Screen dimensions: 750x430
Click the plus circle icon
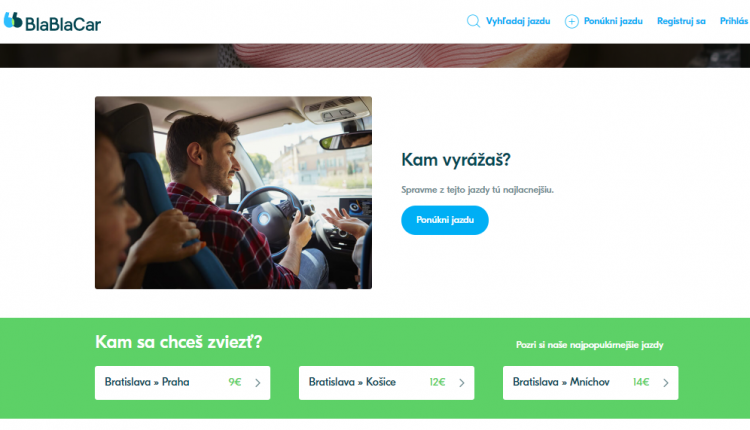coord(571,21)
